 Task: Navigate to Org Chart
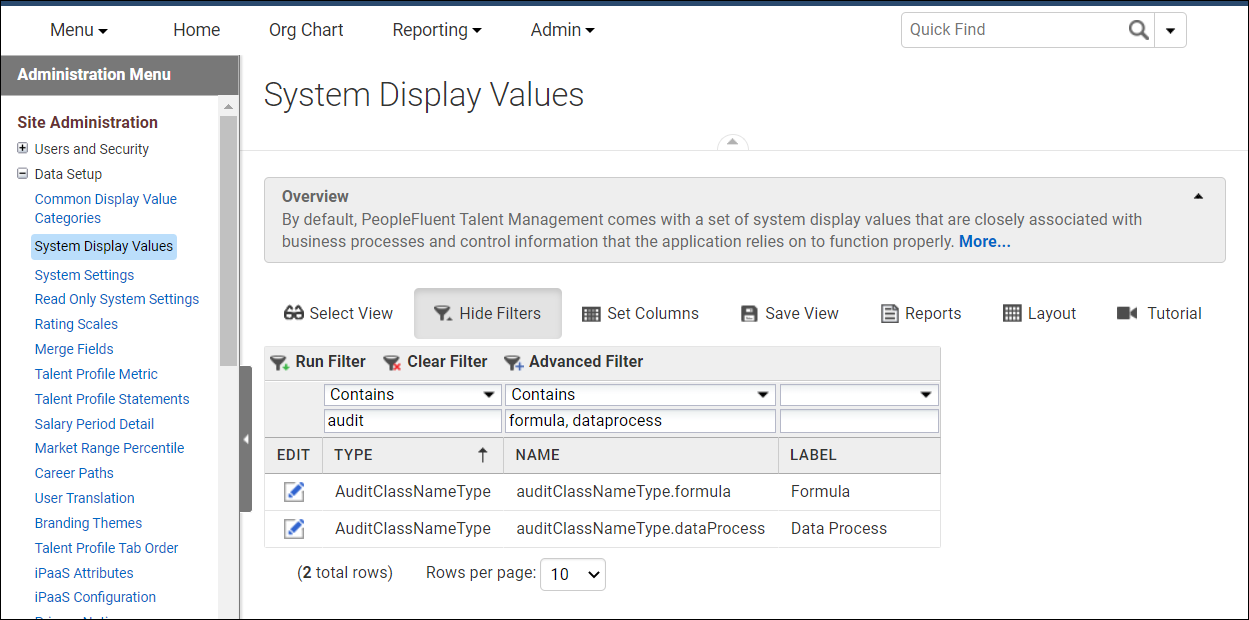click(x=306, y=30)
